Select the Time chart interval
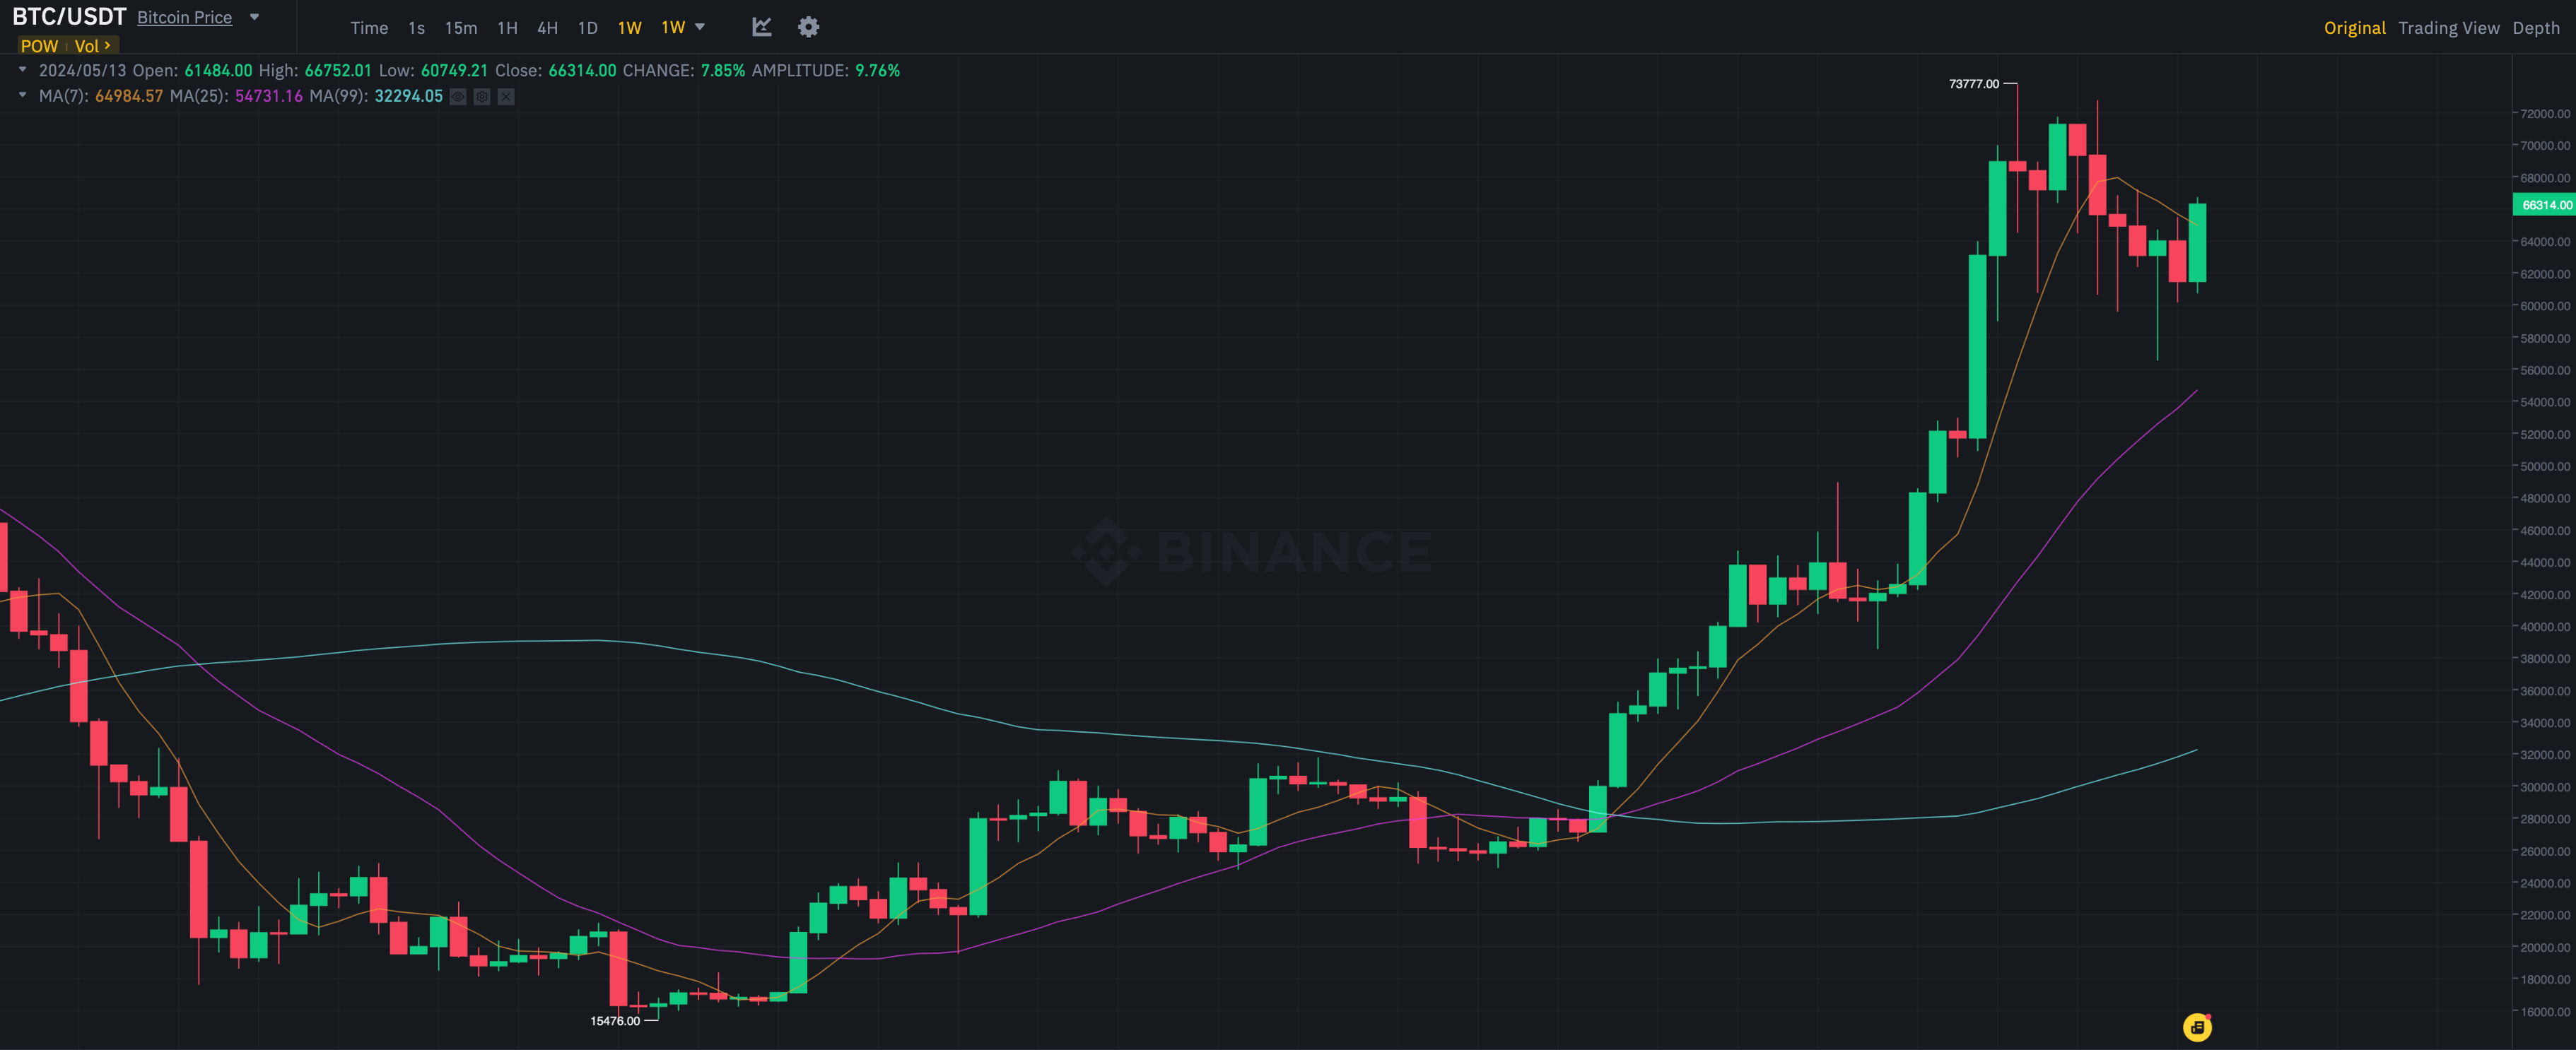This screenshot has height=1050, width=2576. 369,28
